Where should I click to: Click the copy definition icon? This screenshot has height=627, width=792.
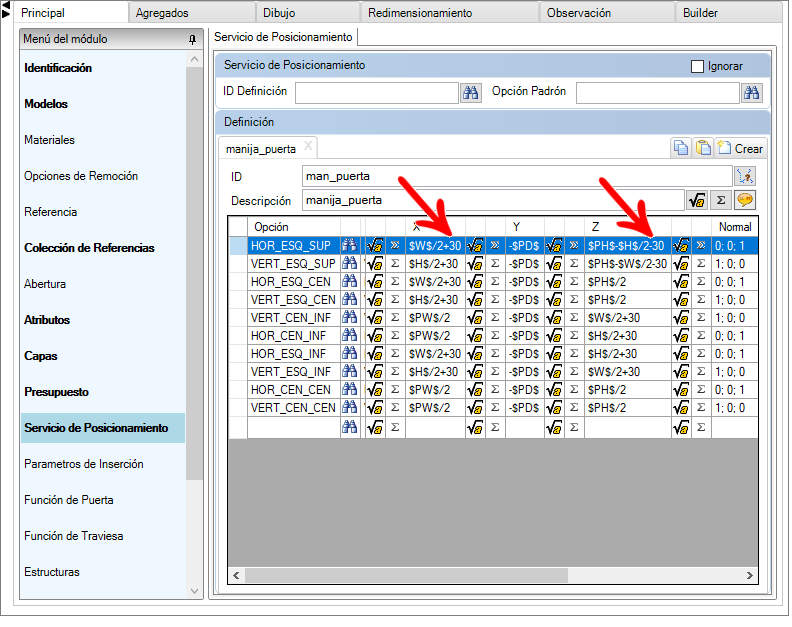click(x=681, y=148)
